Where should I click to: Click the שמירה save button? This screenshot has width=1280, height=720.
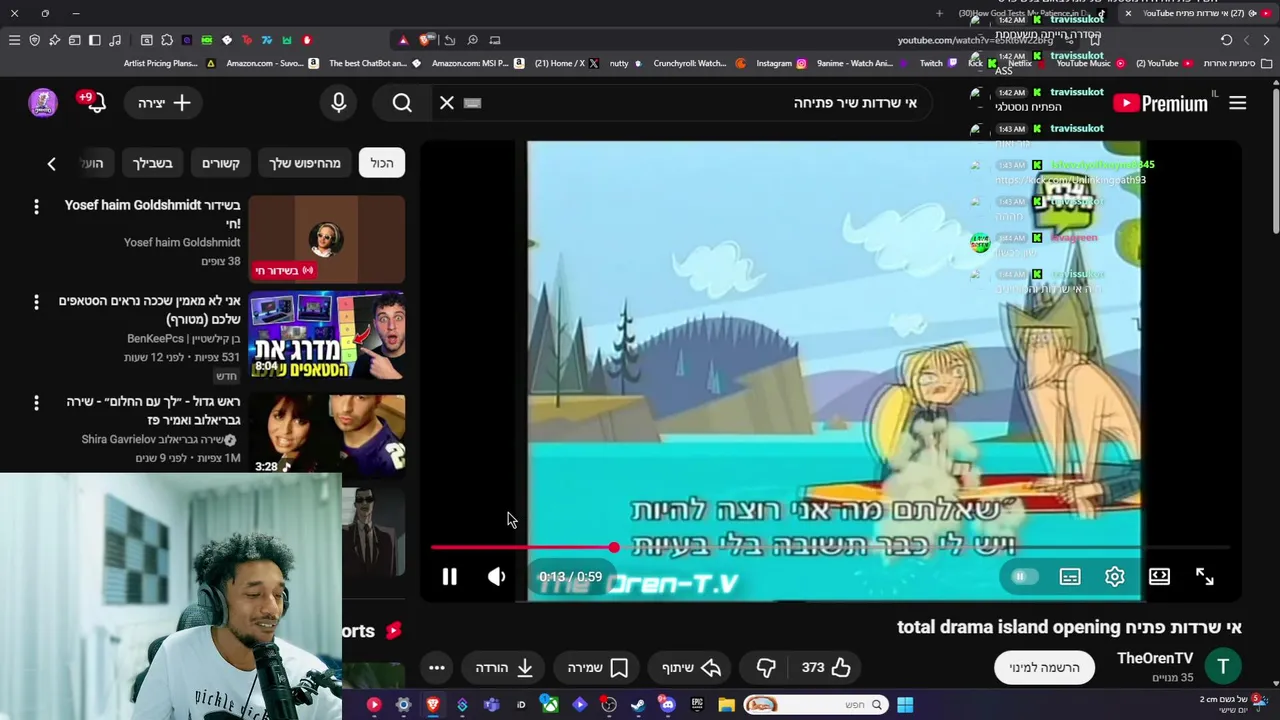pyautogui.click(x=598, y=667)
